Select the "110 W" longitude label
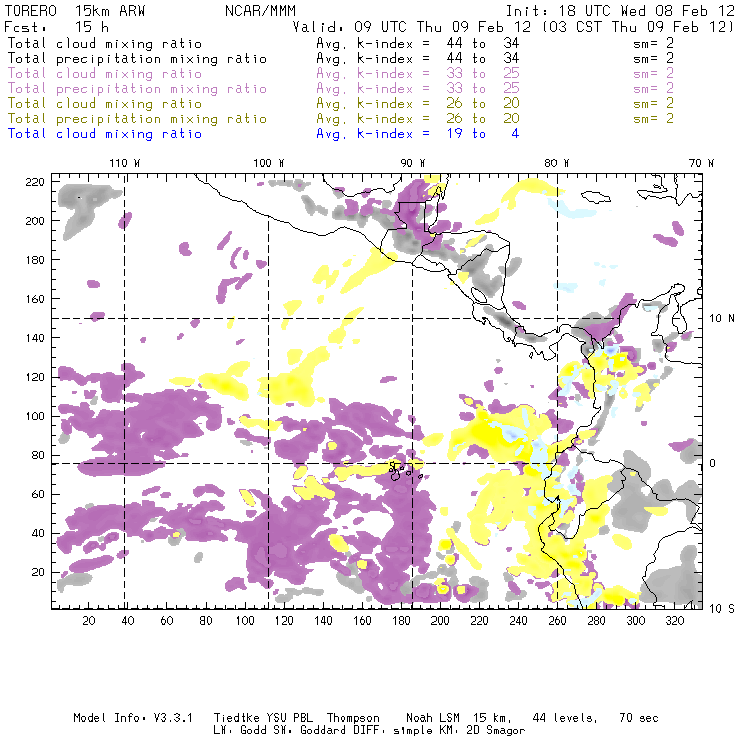This screenshot has width=740, height=740. [125, 163]
